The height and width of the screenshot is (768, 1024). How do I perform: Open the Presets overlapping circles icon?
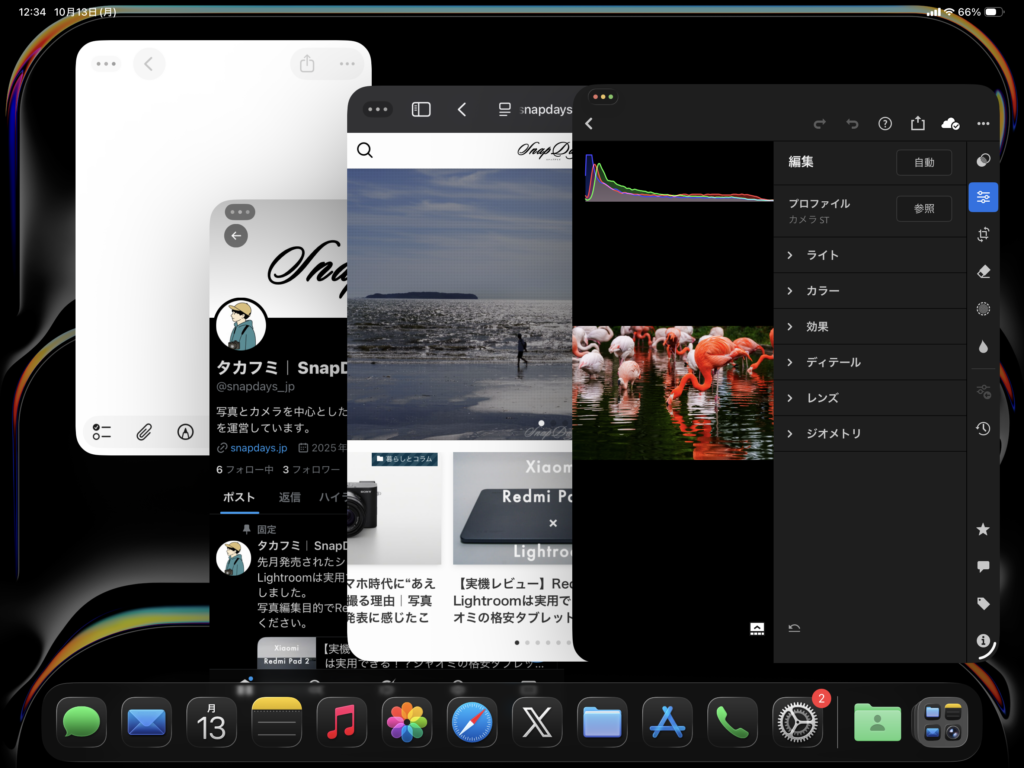(983, 160)
